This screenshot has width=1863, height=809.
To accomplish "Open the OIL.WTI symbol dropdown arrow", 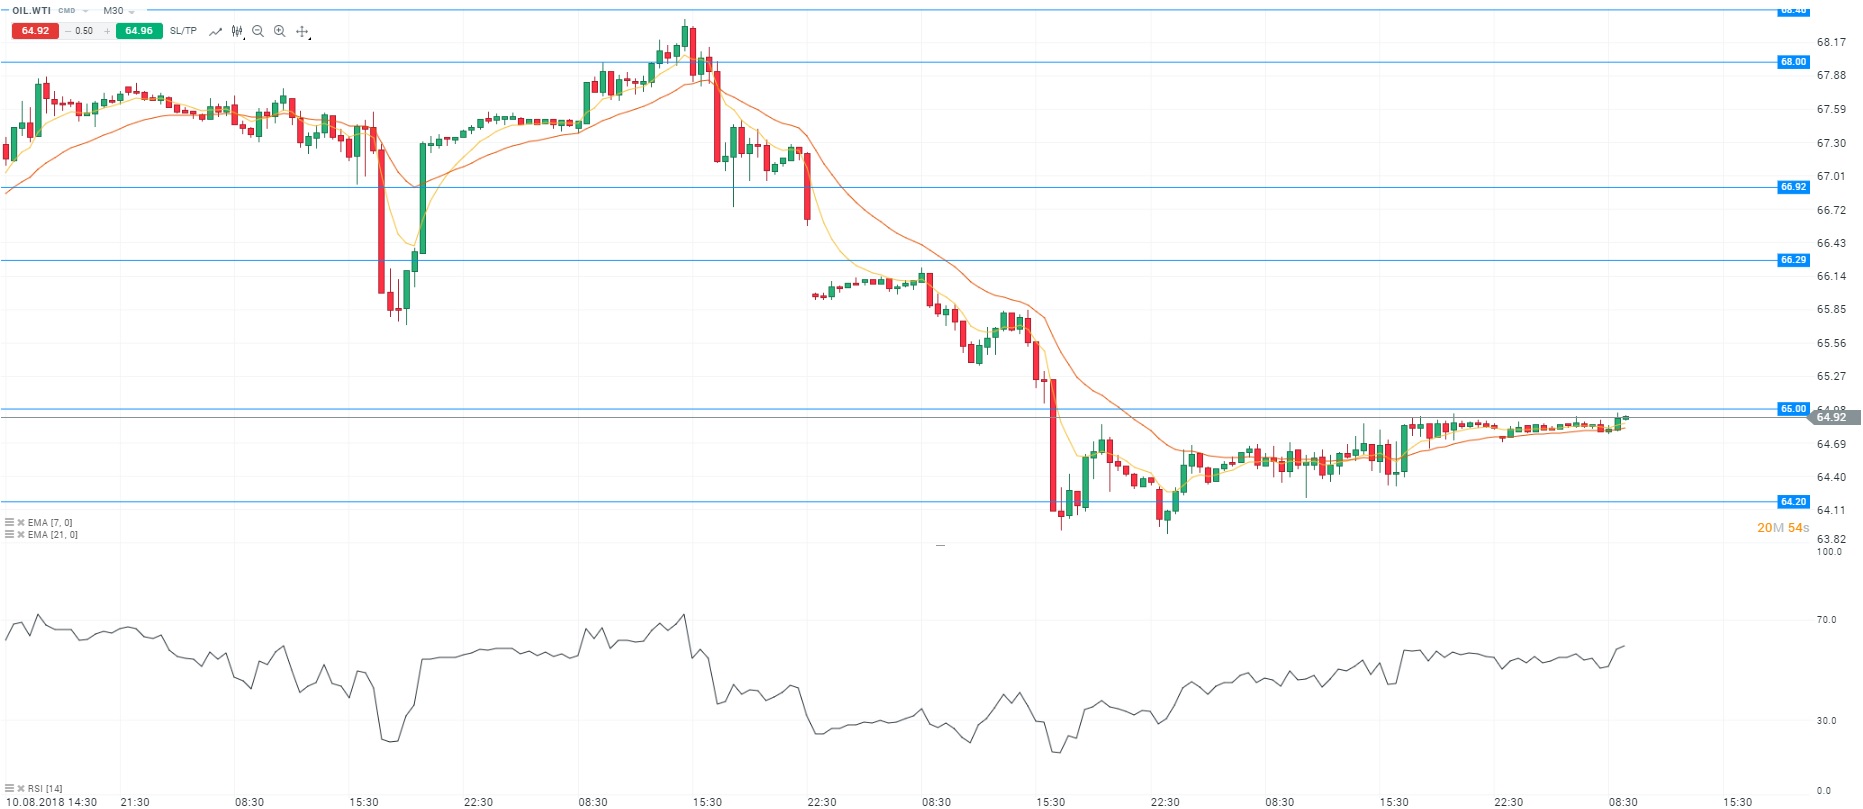I will pos(86,11).
